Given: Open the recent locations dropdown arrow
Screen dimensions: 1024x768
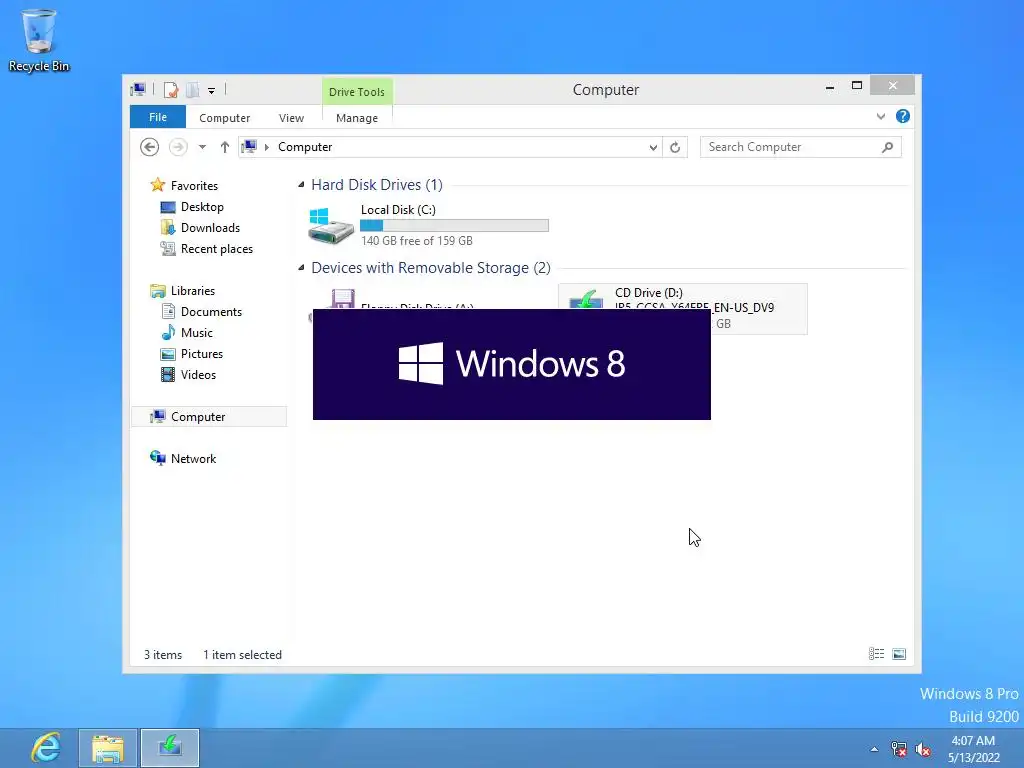Looking at the screenshot, I should [202, 147].
